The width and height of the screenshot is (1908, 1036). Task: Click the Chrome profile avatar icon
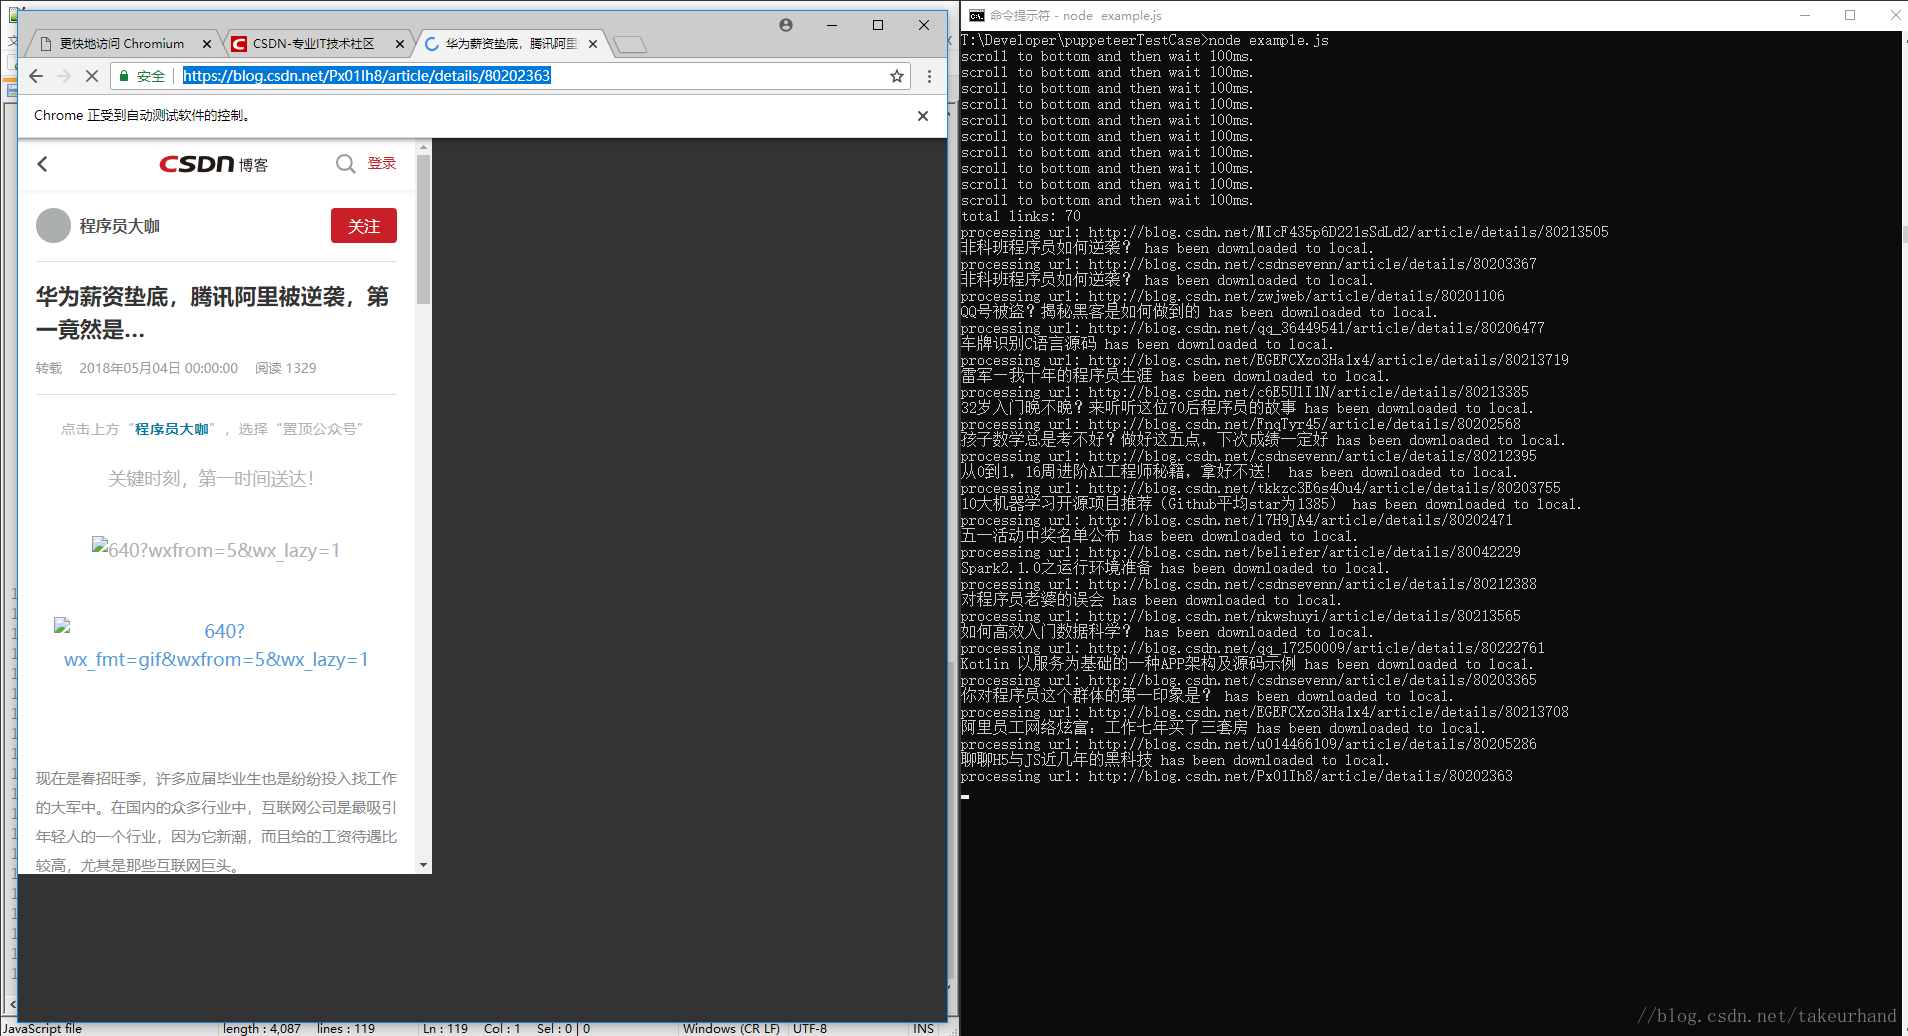(786, 25)
